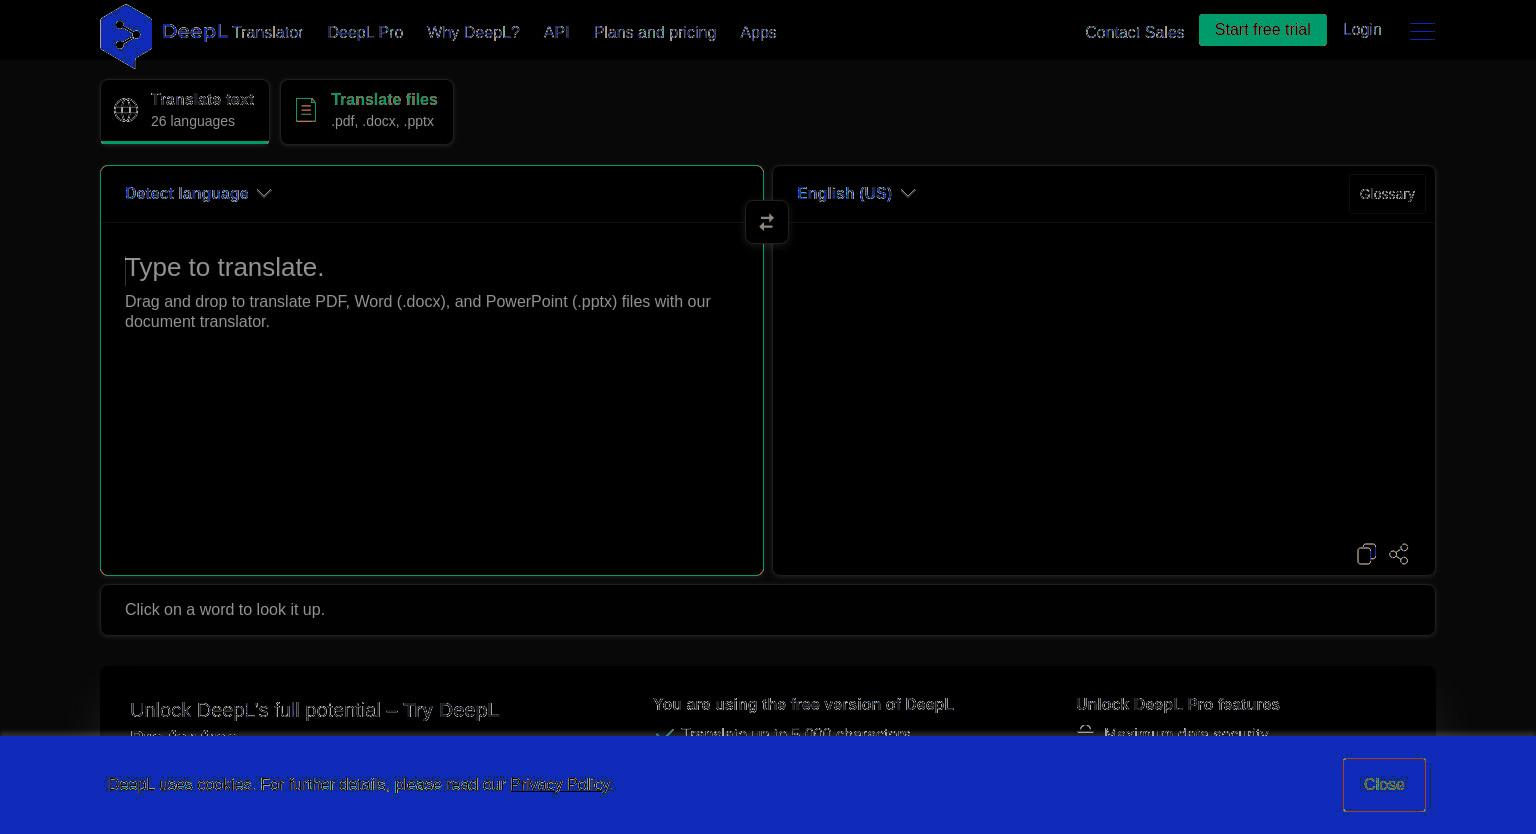Image resolution: width=1536 pixels, height=834 pixels.
Task: Click the DeepL logo icon
Action: pos(126,36)
